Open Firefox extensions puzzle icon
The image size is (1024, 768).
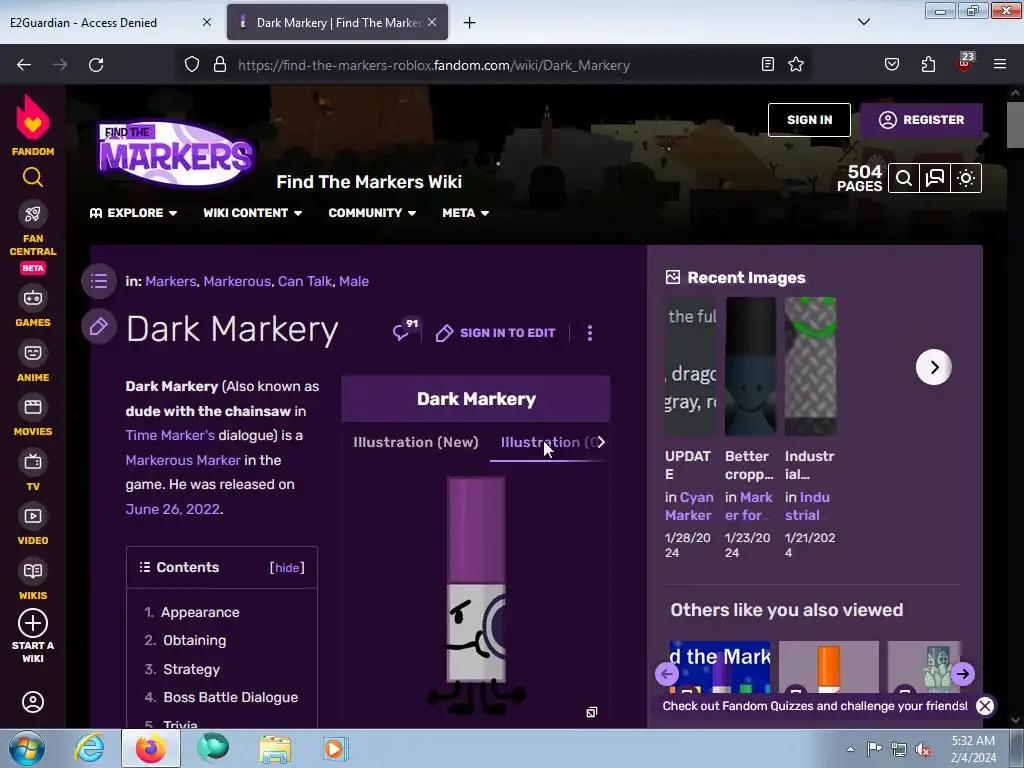click(x=928, y=65)
